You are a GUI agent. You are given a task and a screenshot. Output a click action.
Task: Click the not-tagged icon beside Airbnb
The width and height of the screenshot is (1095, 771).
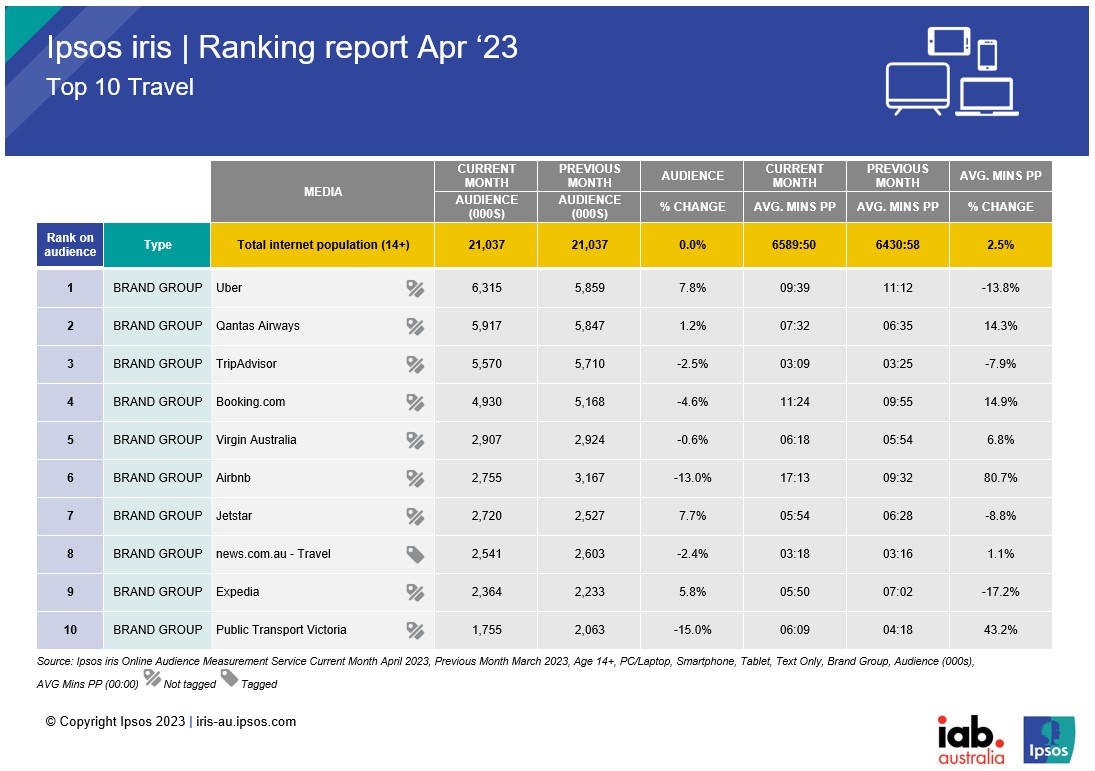[415, 478]
